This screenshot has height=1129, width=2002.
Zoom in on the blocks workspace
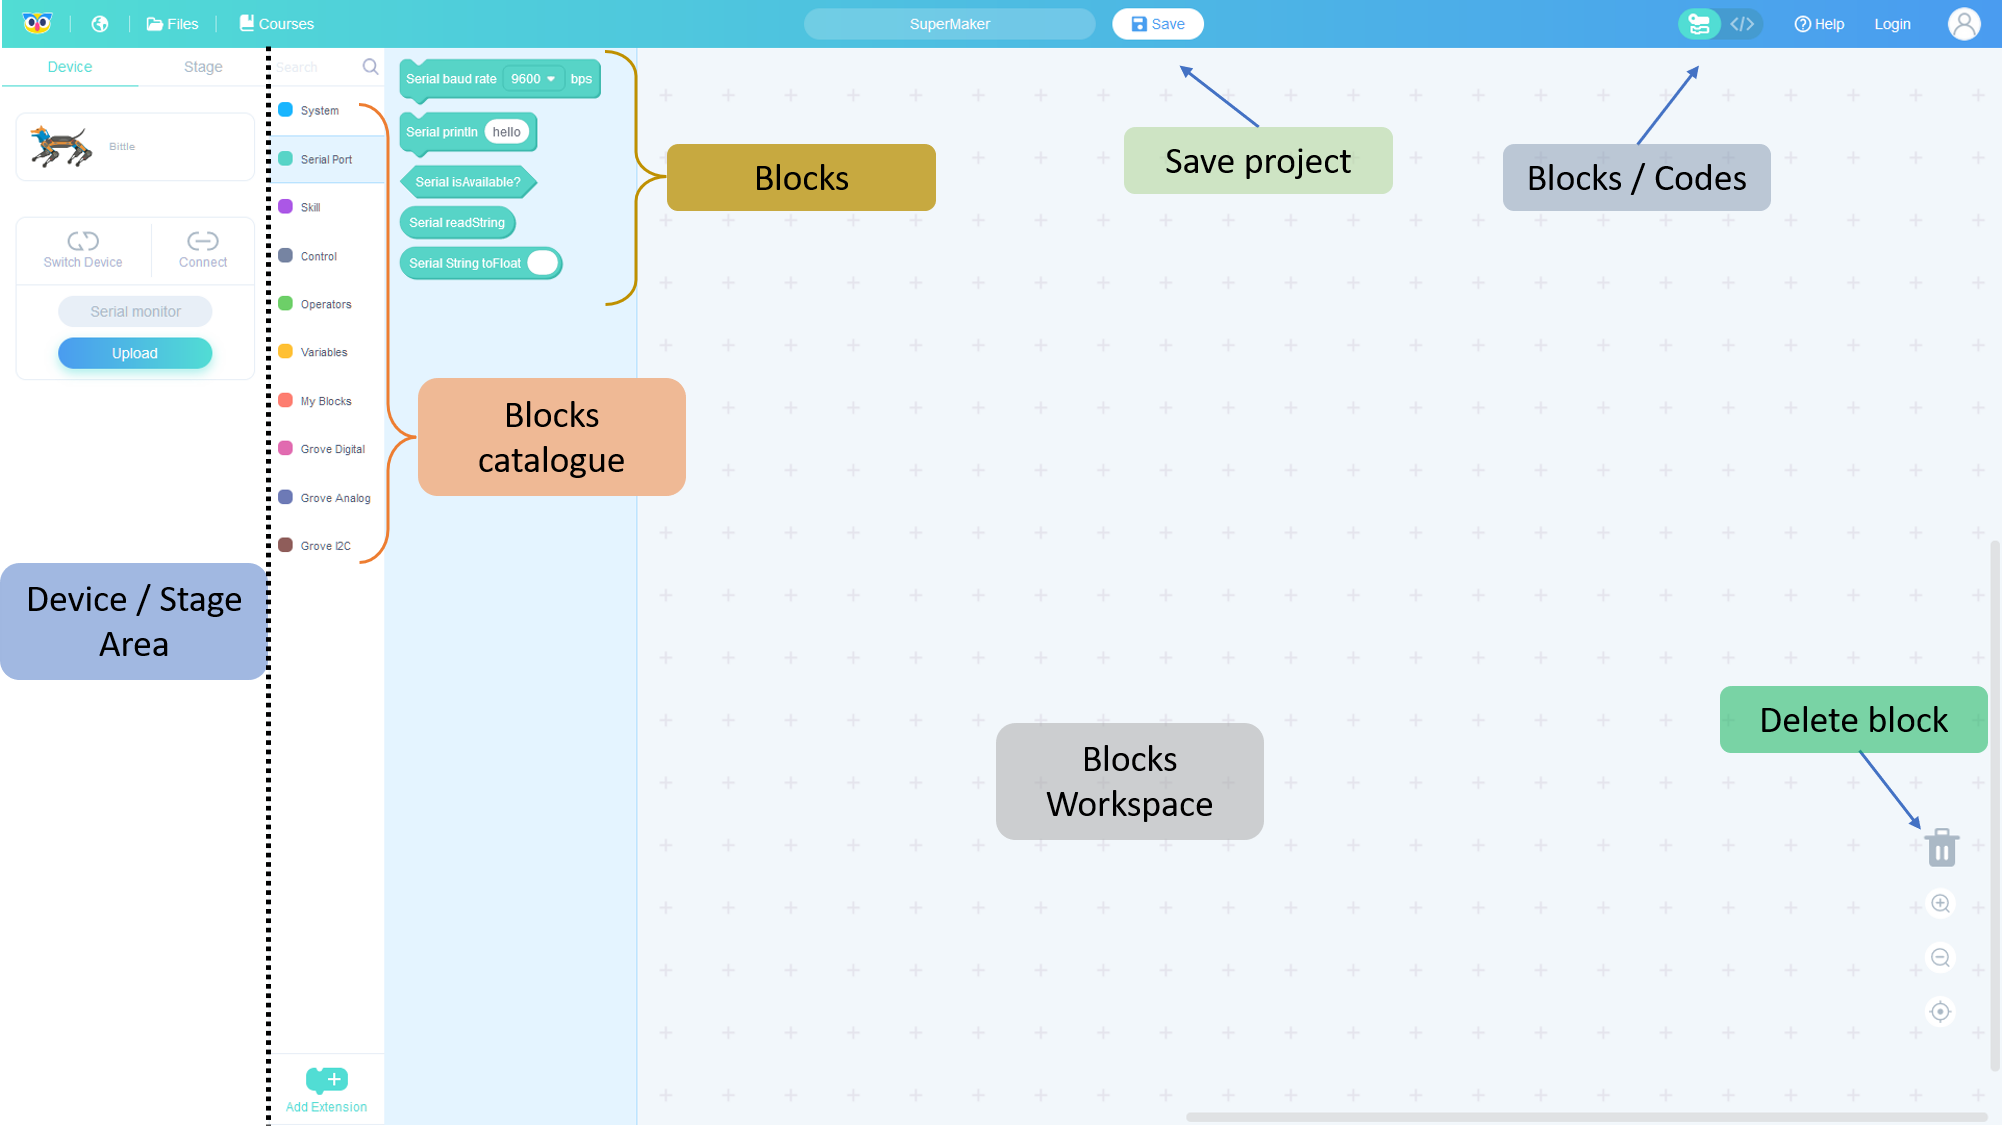pos(1940,903)
